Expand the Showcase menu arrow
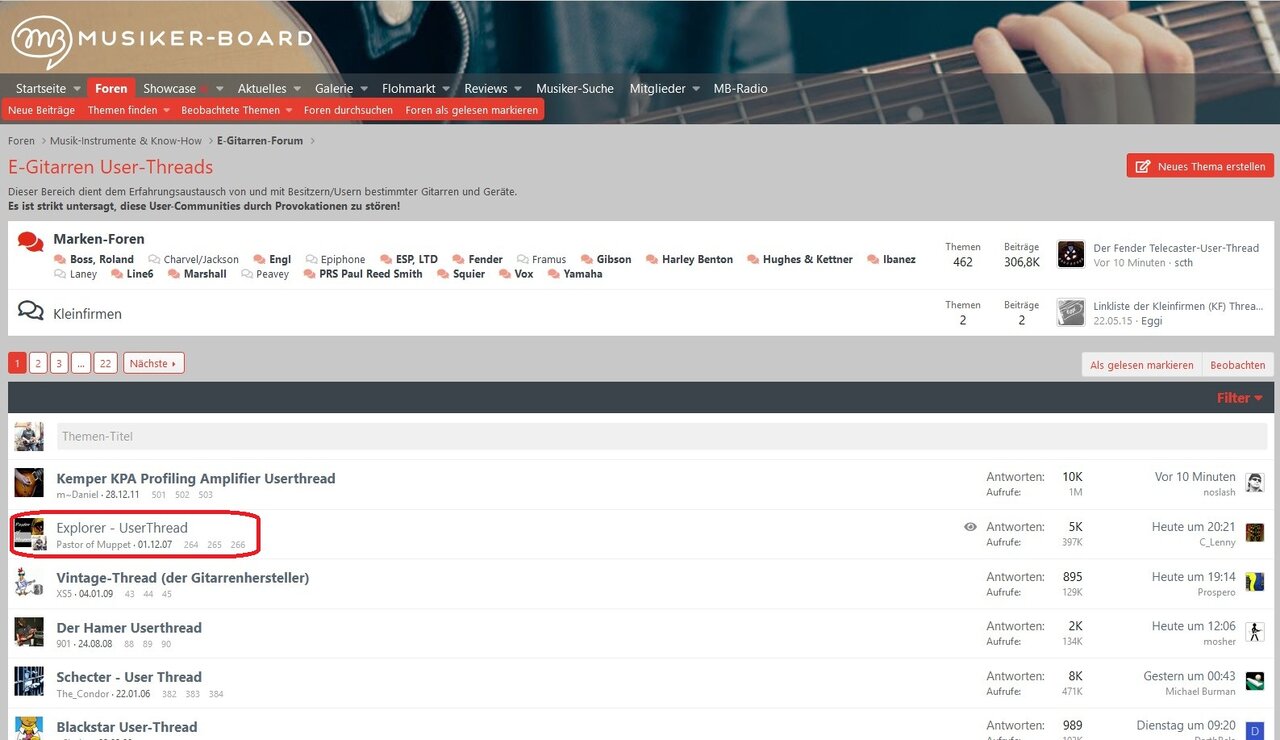 tap(219, 89)
